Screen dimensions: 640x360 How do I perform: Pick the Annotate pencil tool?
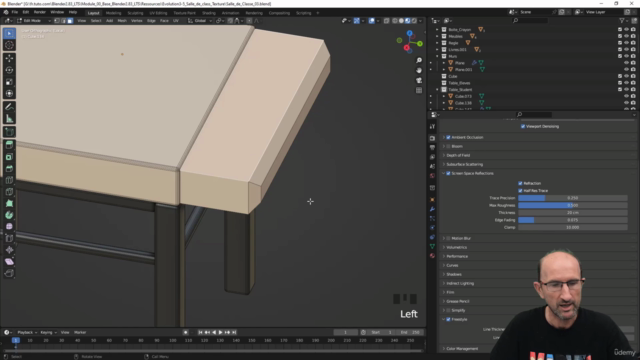(9, 107)
